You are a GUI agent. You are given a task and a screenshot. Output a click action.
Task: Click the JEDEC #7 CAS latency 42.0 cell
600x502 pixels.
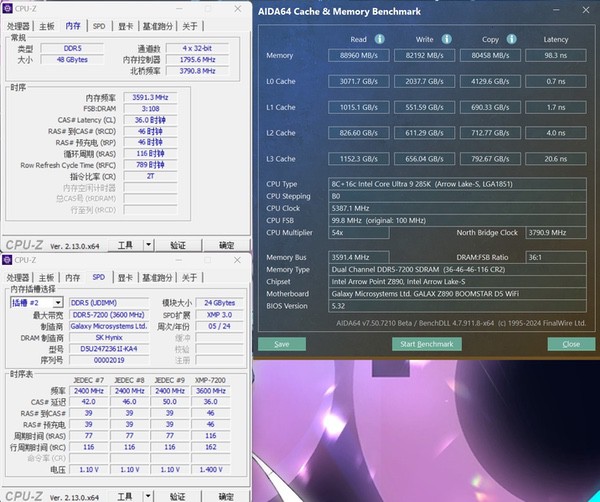(88, 402)
